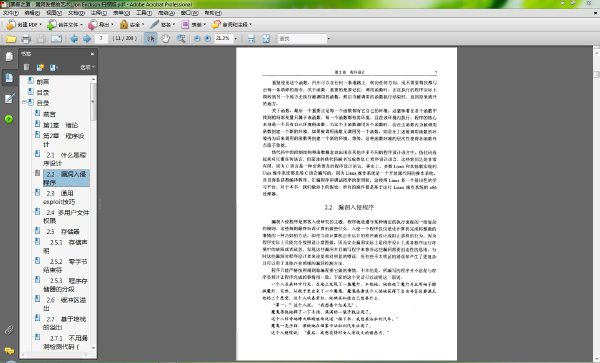Screen dimensions: 600x363
Task: Open the 编辑(E) menu
Action: tap(32, 13)
